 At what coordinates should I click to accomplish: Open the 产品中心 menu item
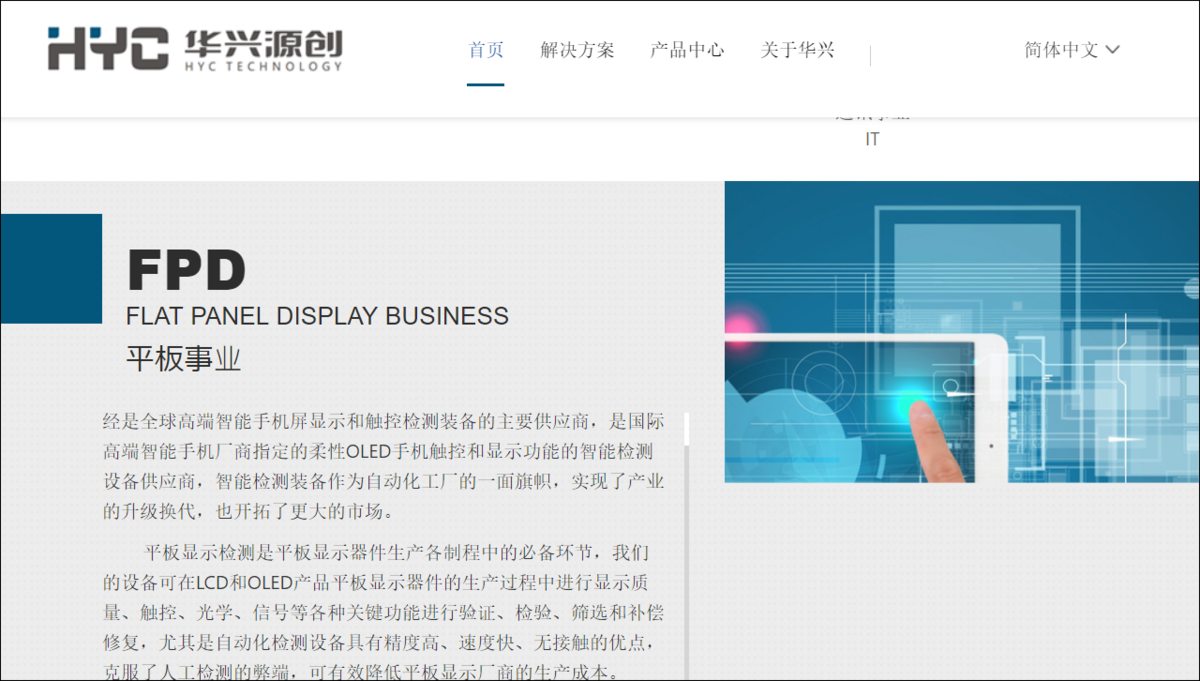tap(687, 50)
